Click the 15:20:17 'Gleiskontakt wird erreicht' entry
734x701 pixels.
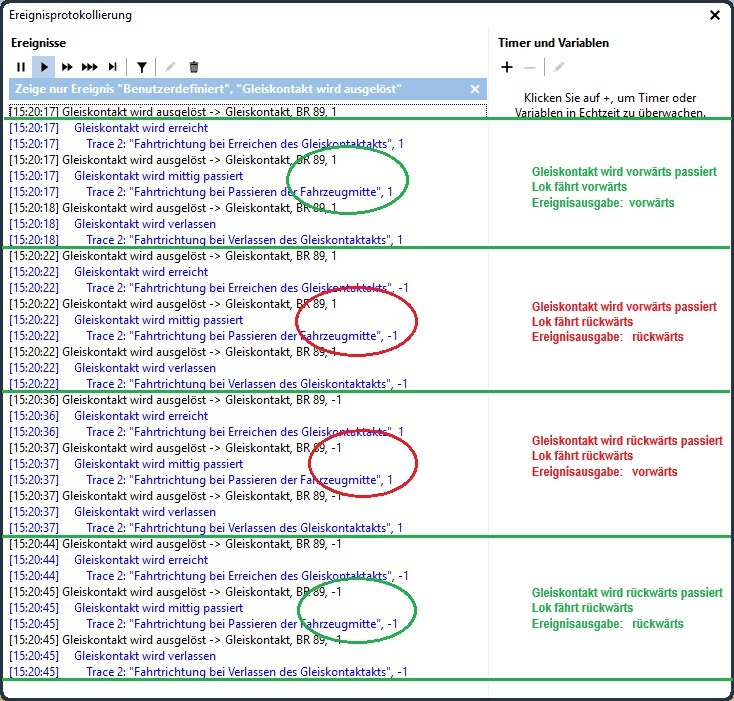tap(141, 128)
